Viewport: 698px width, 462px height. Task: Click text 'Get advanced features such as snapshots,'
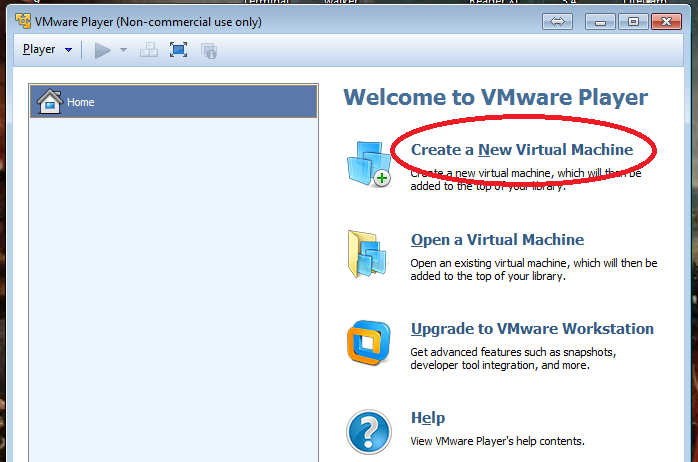513,352
